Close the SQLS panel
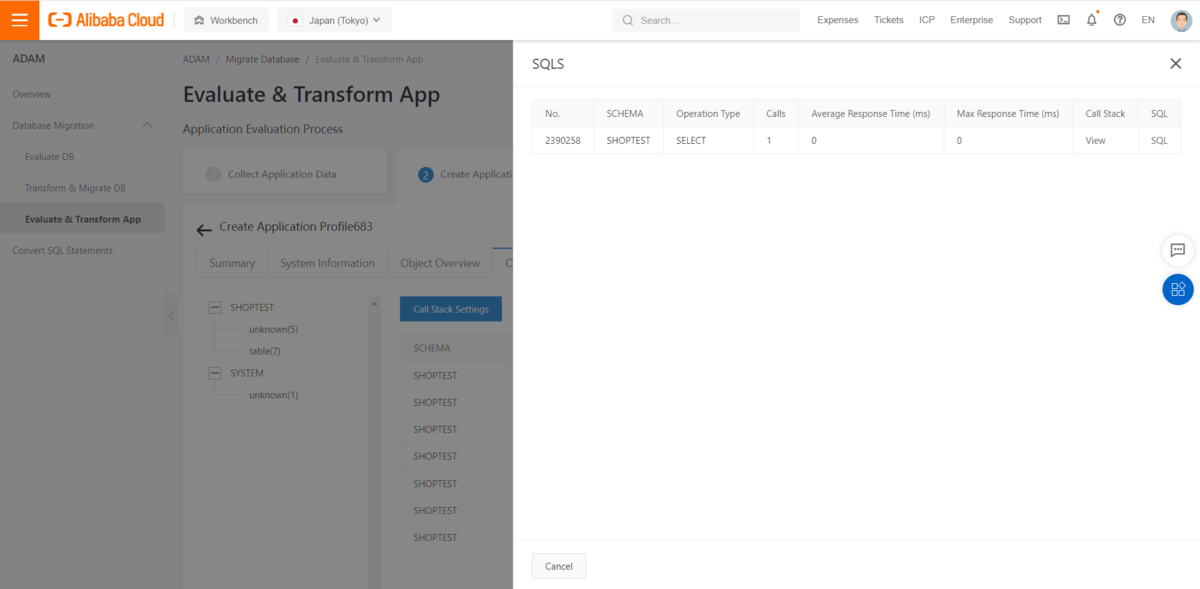The height and width of the screenshot is (589, 1200). 1175,63
